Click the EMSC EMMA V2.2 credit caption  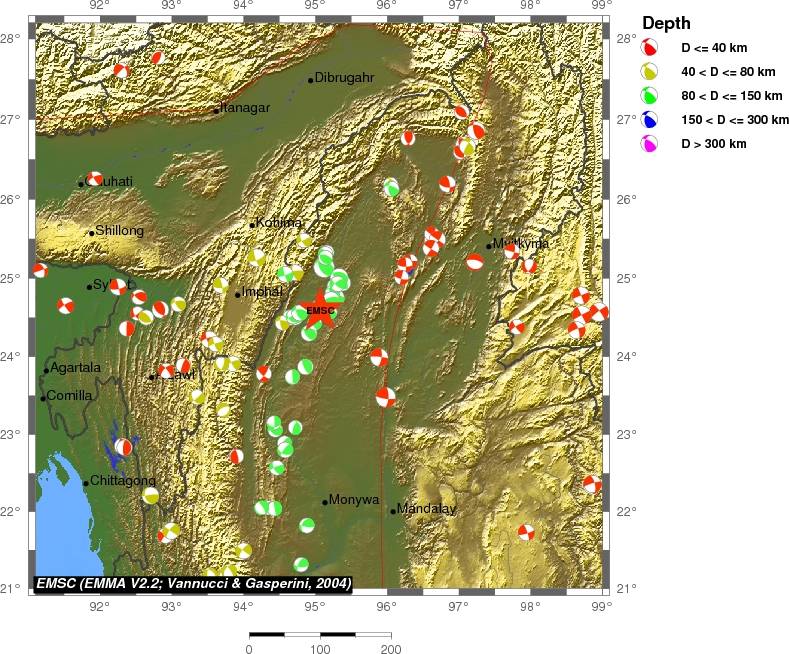pos(193,583)
